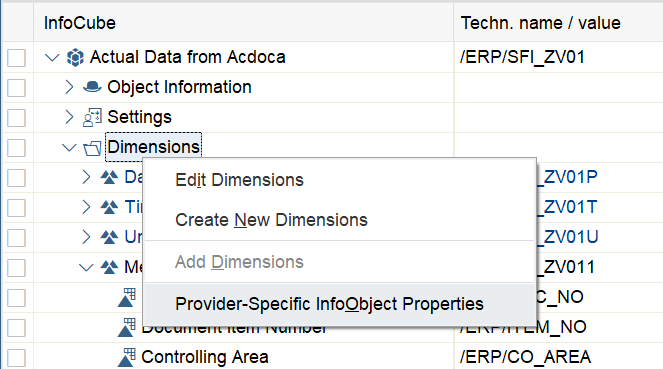Collapse the Dimensions folder node
Viewport: 663px width, 369px height.
point(69,148)
